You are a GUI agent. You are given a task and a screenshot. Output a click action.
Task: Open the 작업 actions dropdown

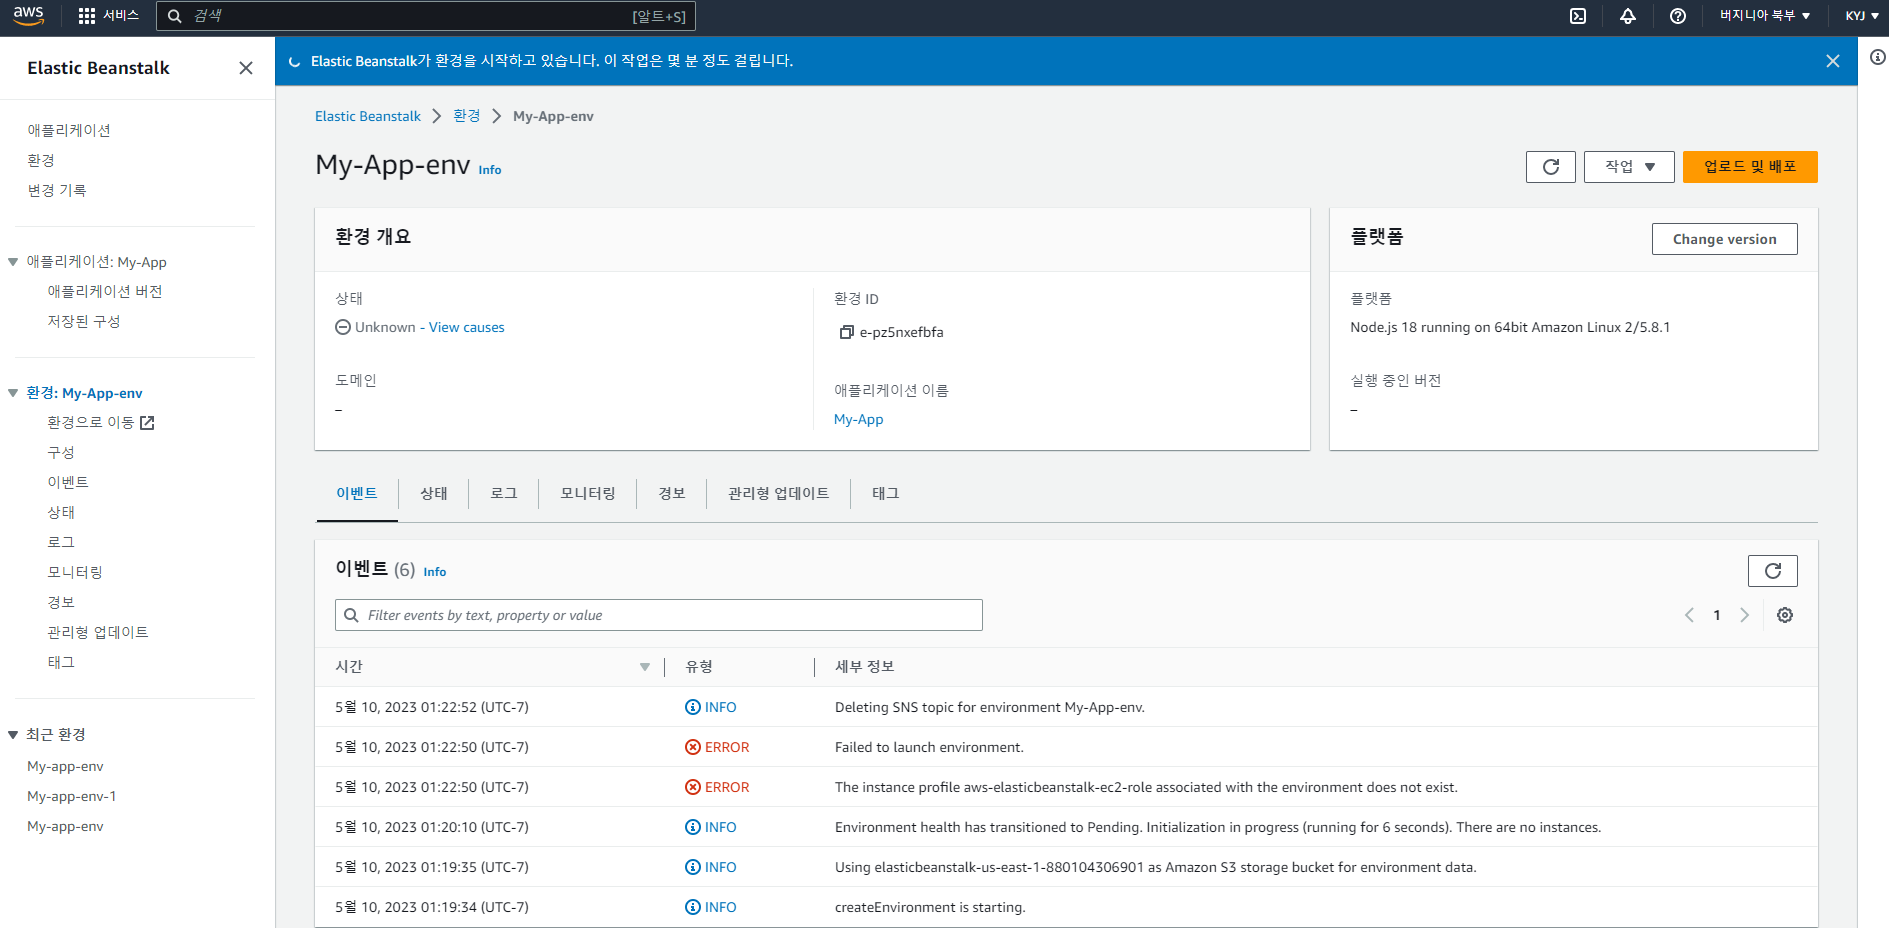1629,167
